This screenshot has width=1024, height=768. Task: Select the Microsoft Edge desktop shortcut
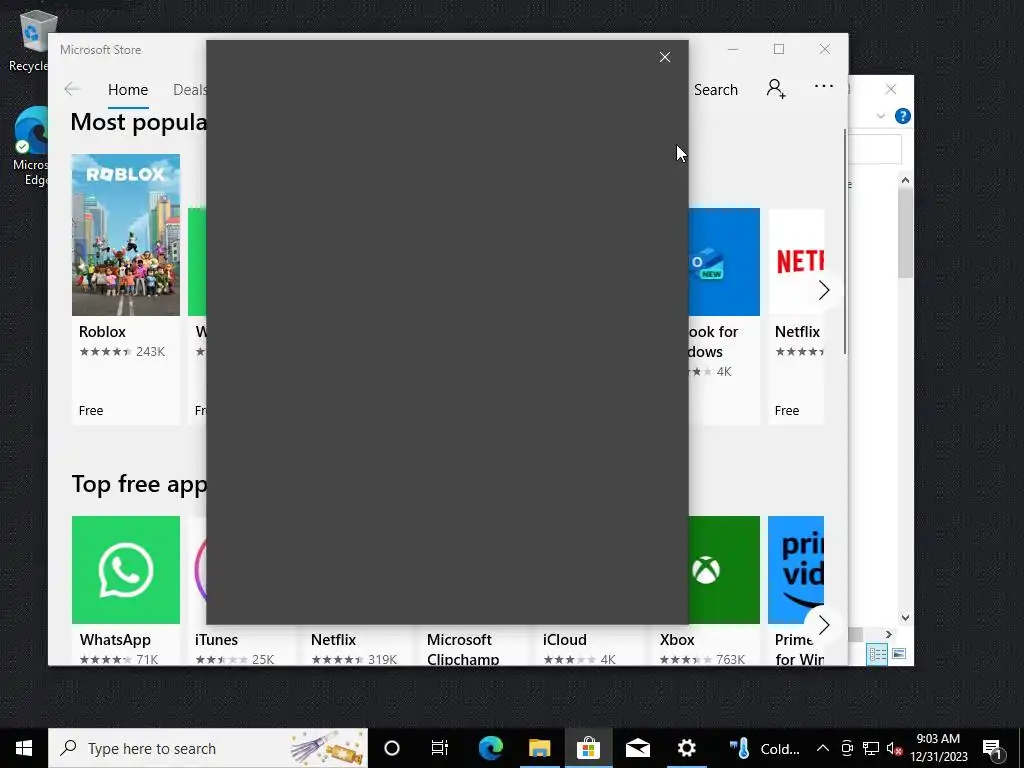pos(31,146)
